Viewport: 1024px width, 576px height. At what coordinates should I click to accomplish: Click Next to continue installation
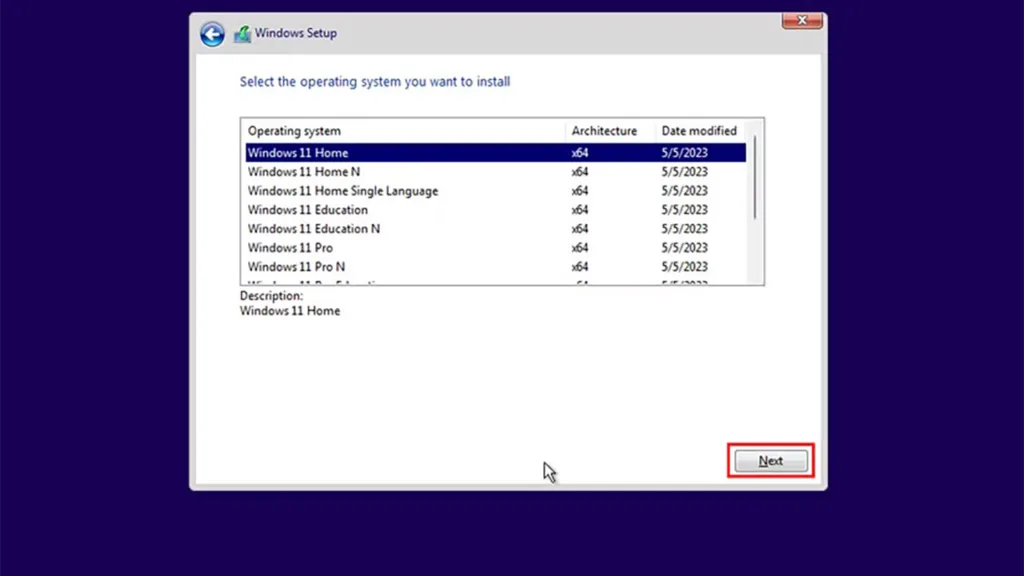(771, 460)
